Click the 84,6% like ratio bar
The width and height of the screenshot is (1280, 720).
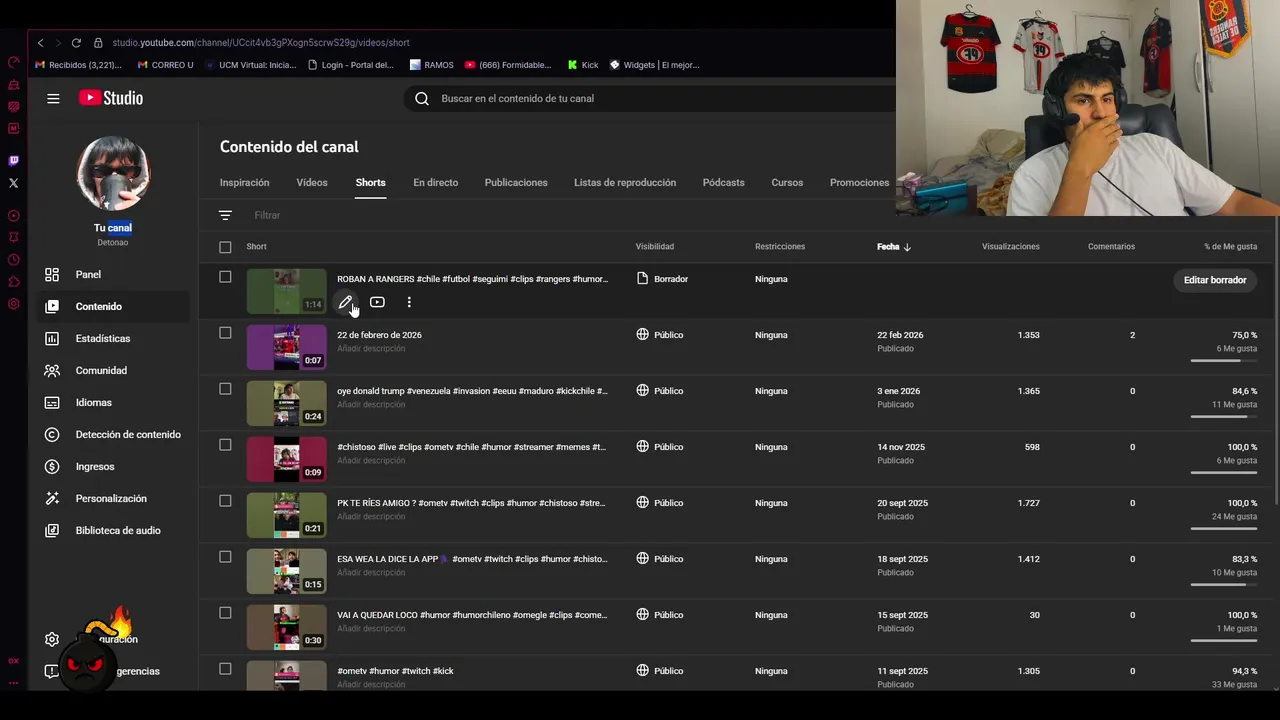1224,416
